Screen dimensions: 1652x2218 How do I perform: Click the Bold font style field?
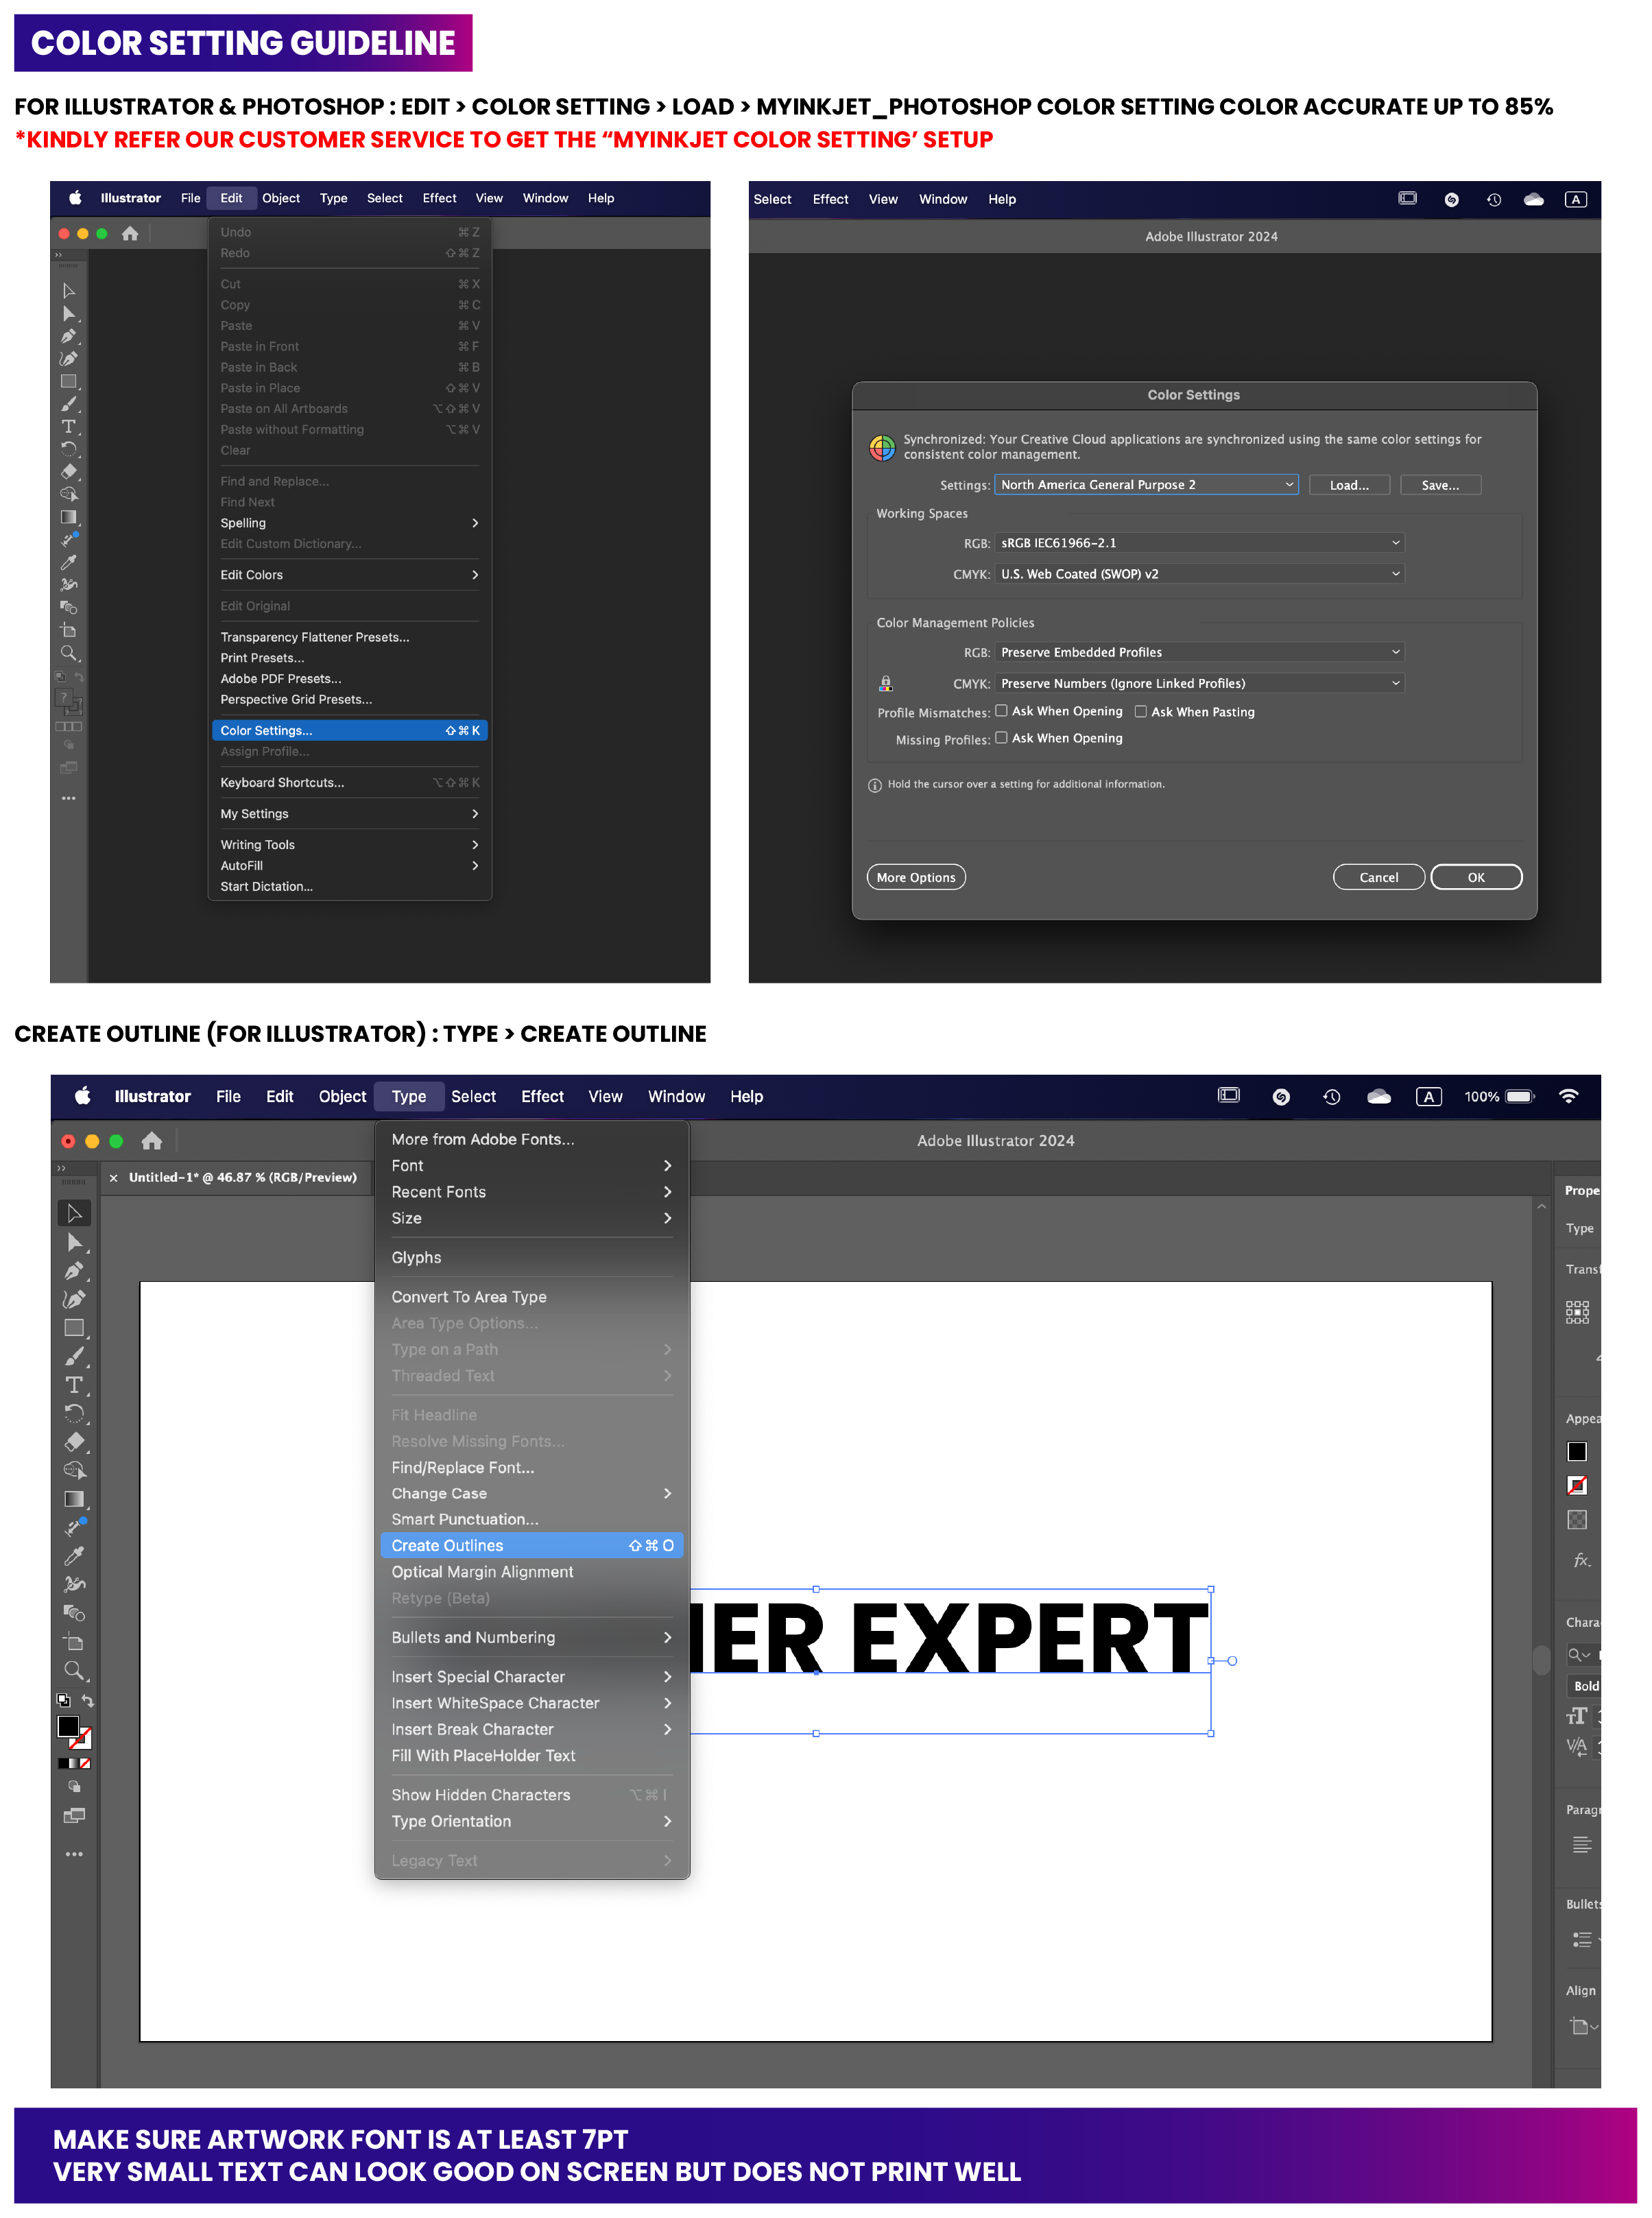coord(1584,1686)
